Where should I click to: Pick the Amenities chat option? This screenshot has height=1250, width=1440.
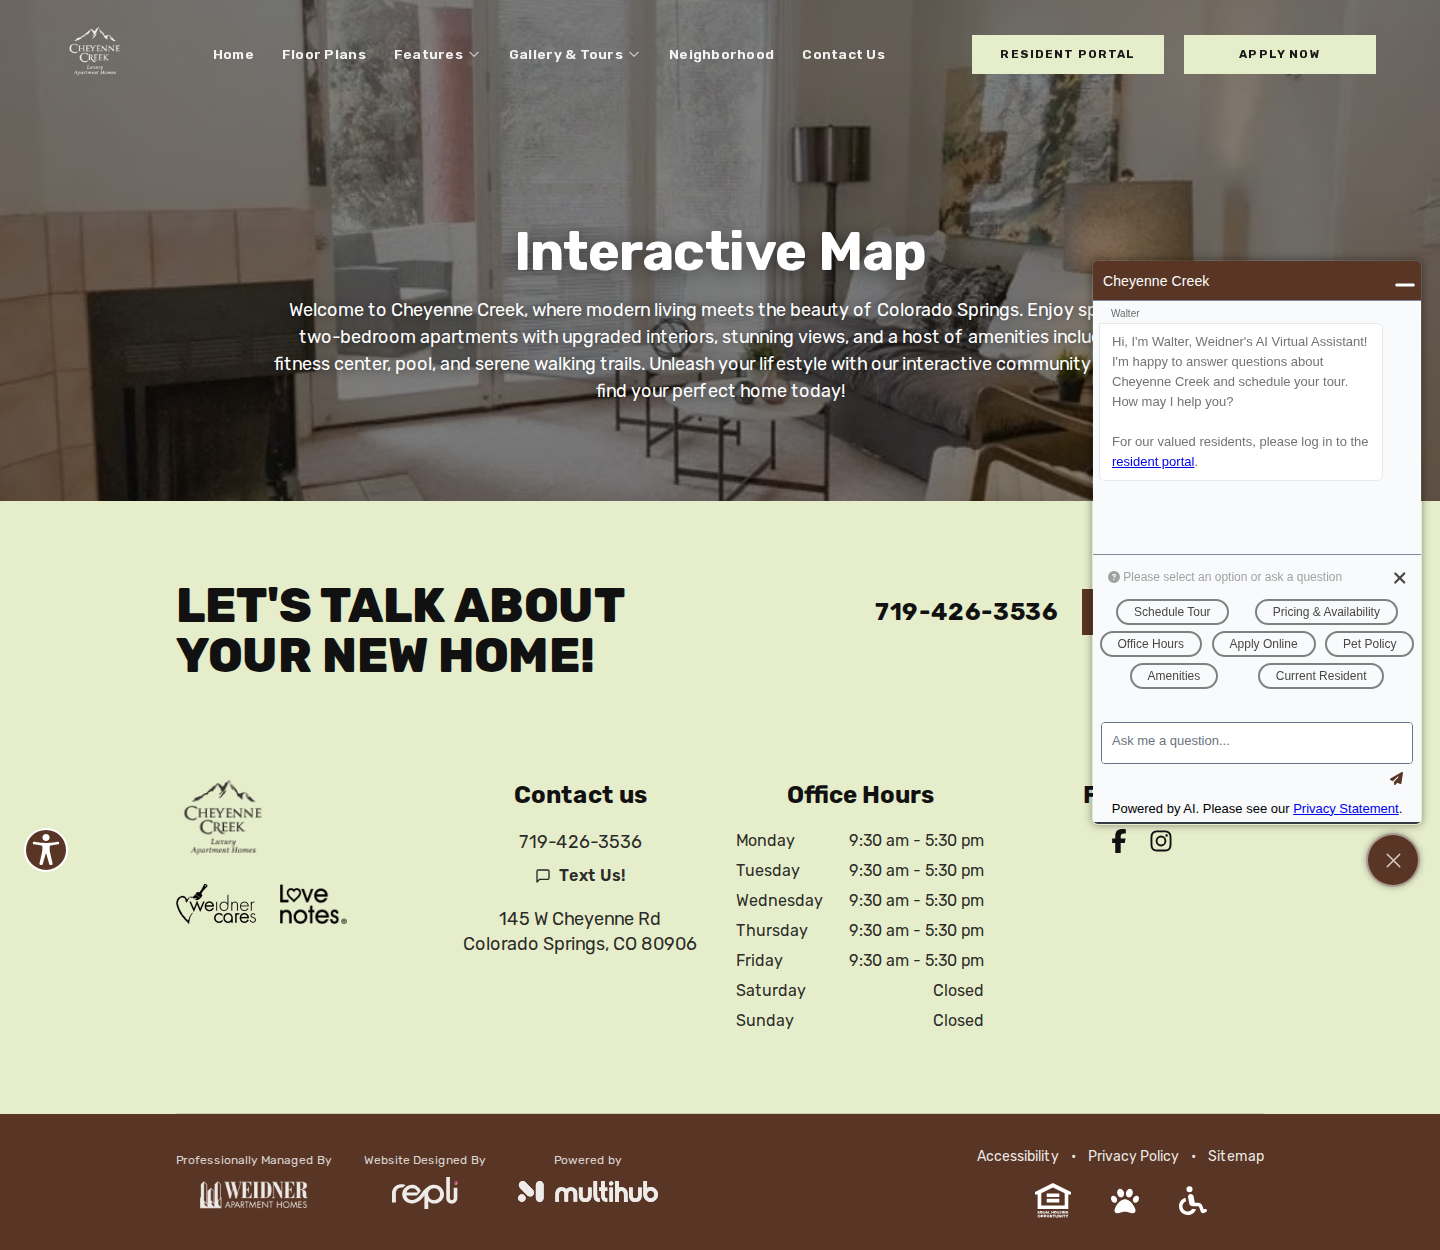1174,676
